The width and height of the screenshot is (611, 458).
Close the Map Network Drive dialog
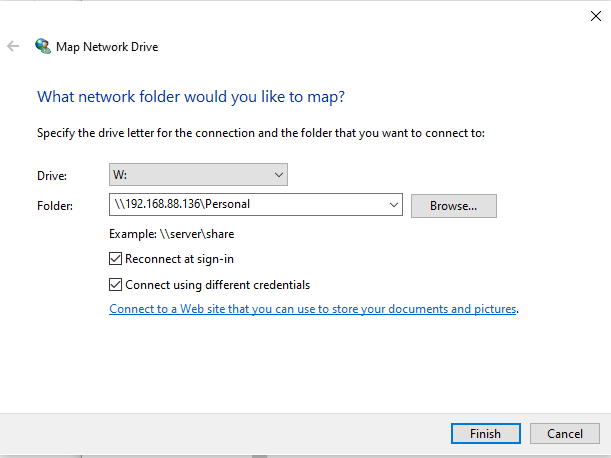(595, 16)
